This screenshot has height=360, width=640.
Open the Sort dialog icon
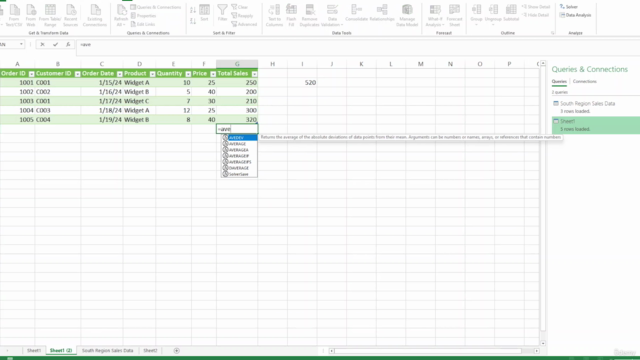click(x=204, y=13)
